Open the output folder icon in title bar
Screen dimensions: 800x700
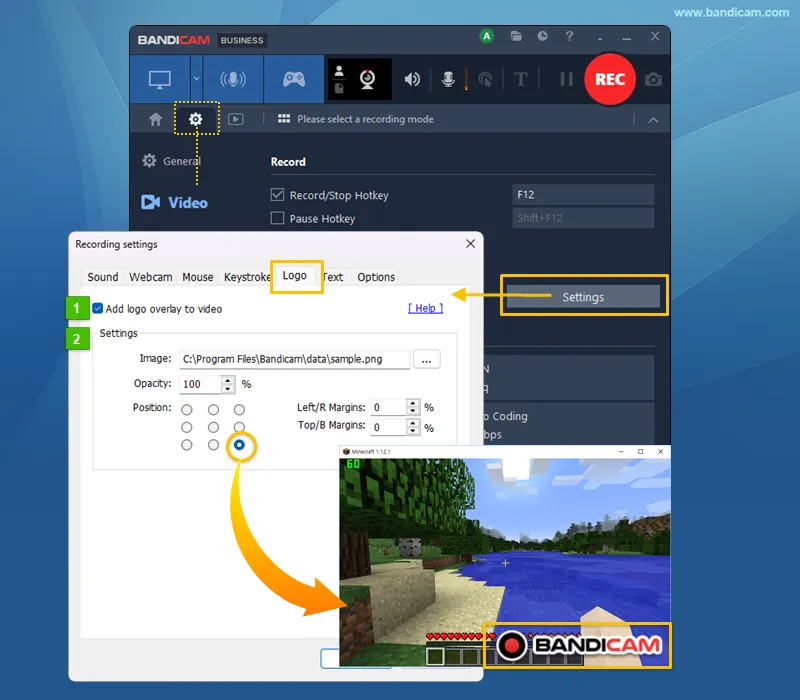tap(516, 36)
